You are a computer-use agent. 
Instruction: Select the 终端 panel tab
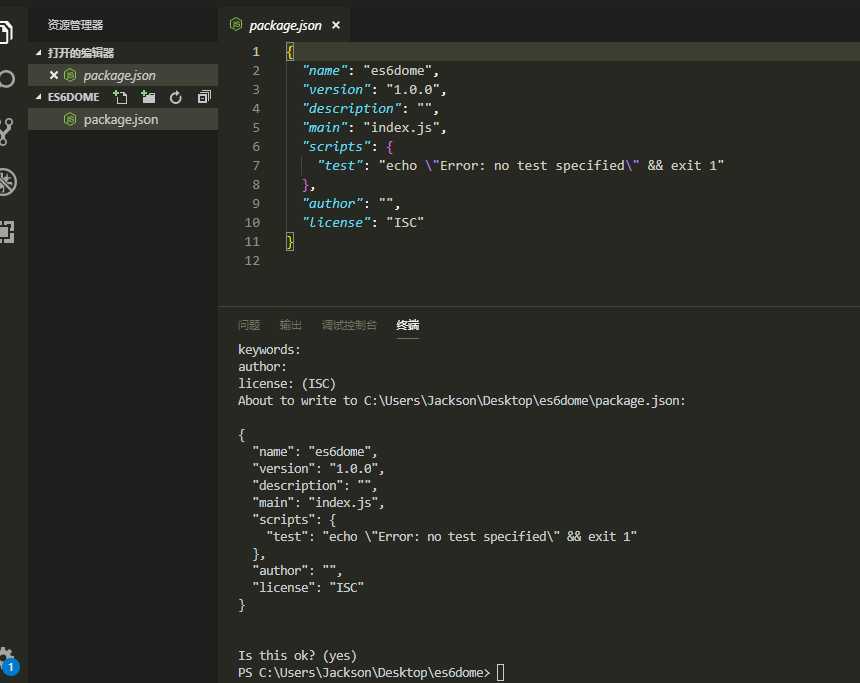coord(408,325)
